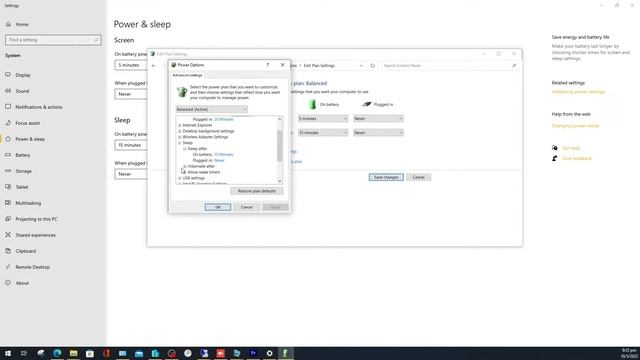
Task: Click Cancel in Power Options dialog
Action: point(247,207)
